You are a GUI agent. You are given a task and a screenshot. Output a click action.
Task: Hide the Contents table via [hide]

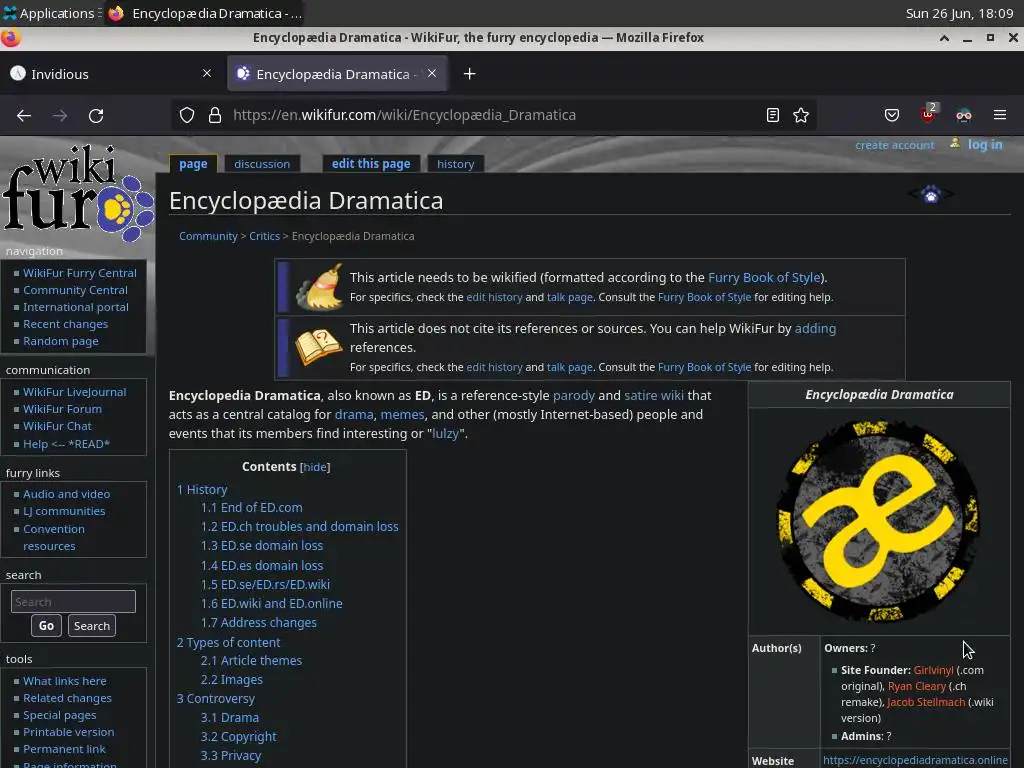pos(315,467)
